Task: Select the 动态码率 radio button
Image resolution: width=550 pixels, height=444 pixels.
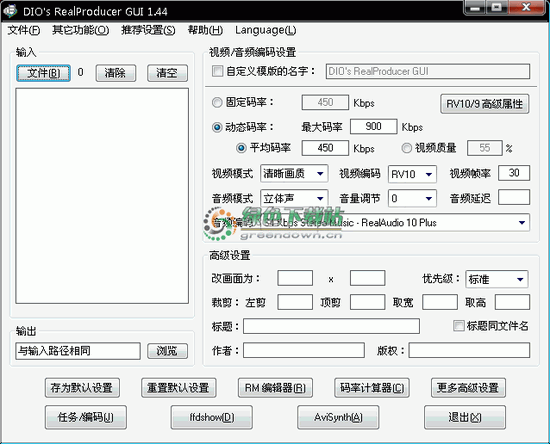Action: coord(217,127)
